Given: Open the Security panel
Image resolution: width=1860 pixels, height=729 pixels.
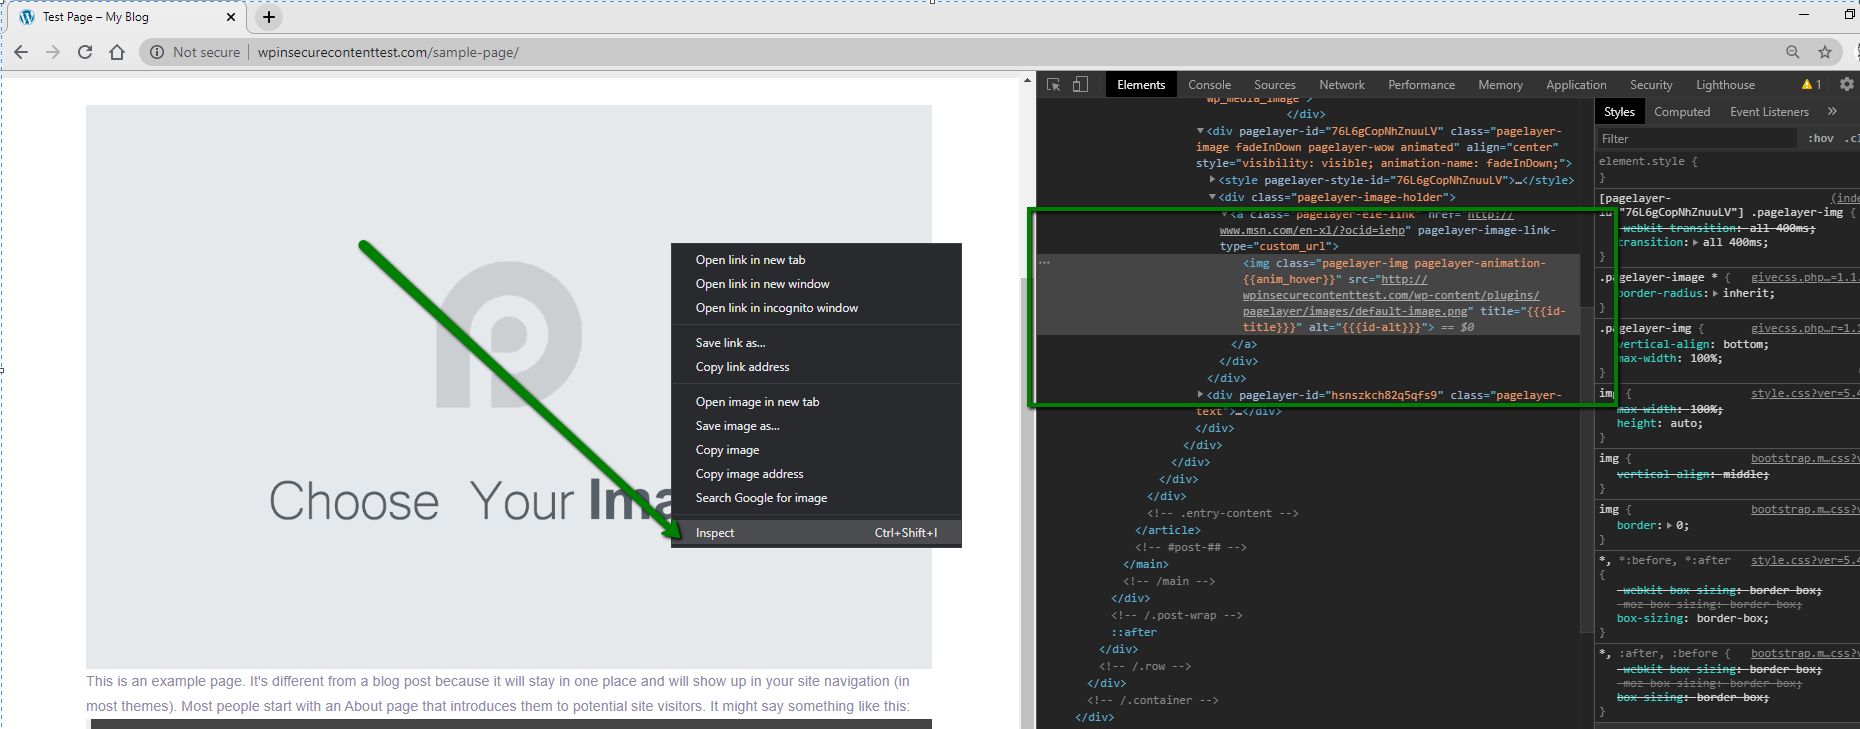Looking at the screenshot, I should click(1651, 85).
